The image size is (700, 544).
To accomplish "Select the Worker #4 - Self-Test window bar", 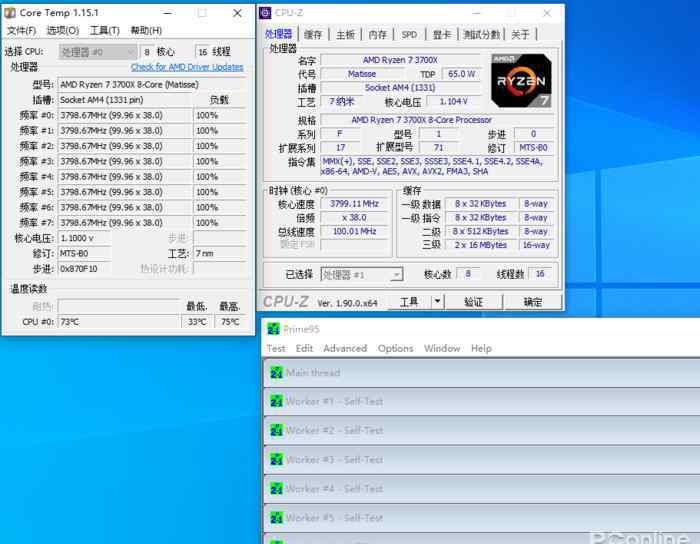I will (x=482, y=489).
